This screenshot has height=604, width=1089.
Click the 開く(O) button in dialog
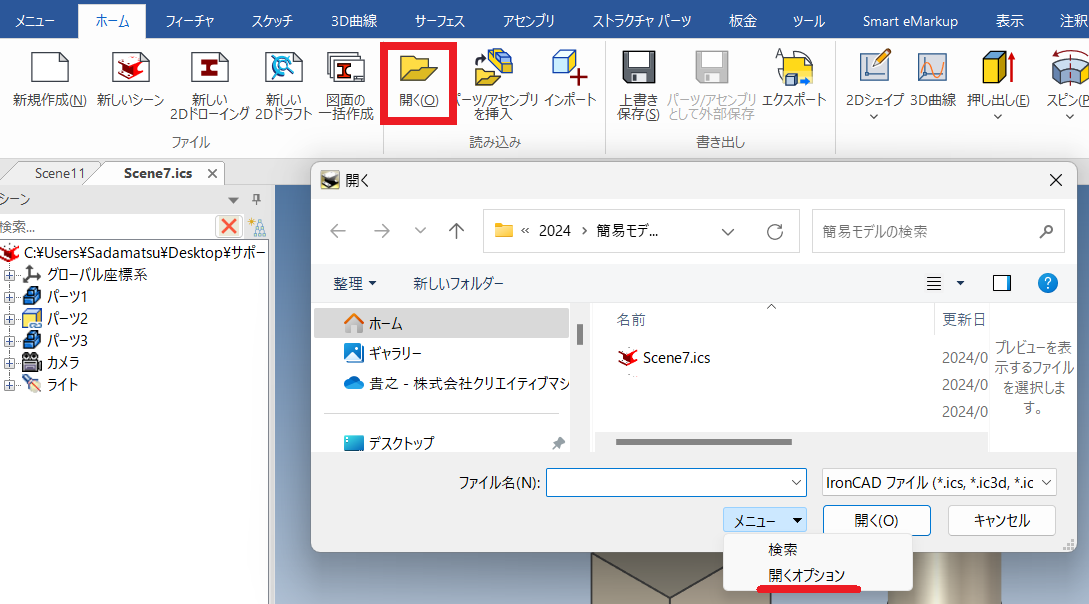click(x=876, y=520)
